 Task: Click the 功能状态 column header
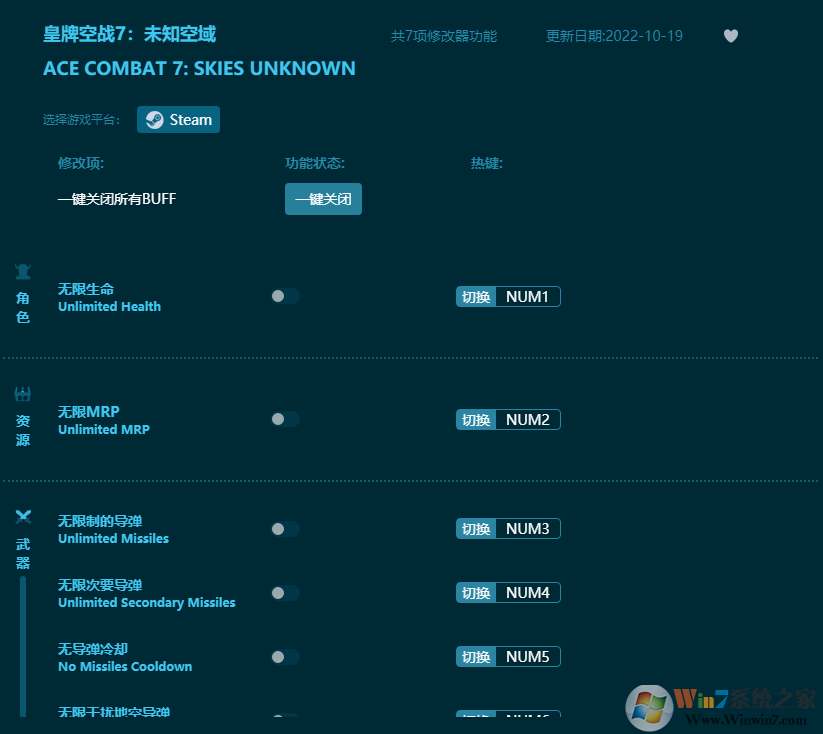point(315,163)
